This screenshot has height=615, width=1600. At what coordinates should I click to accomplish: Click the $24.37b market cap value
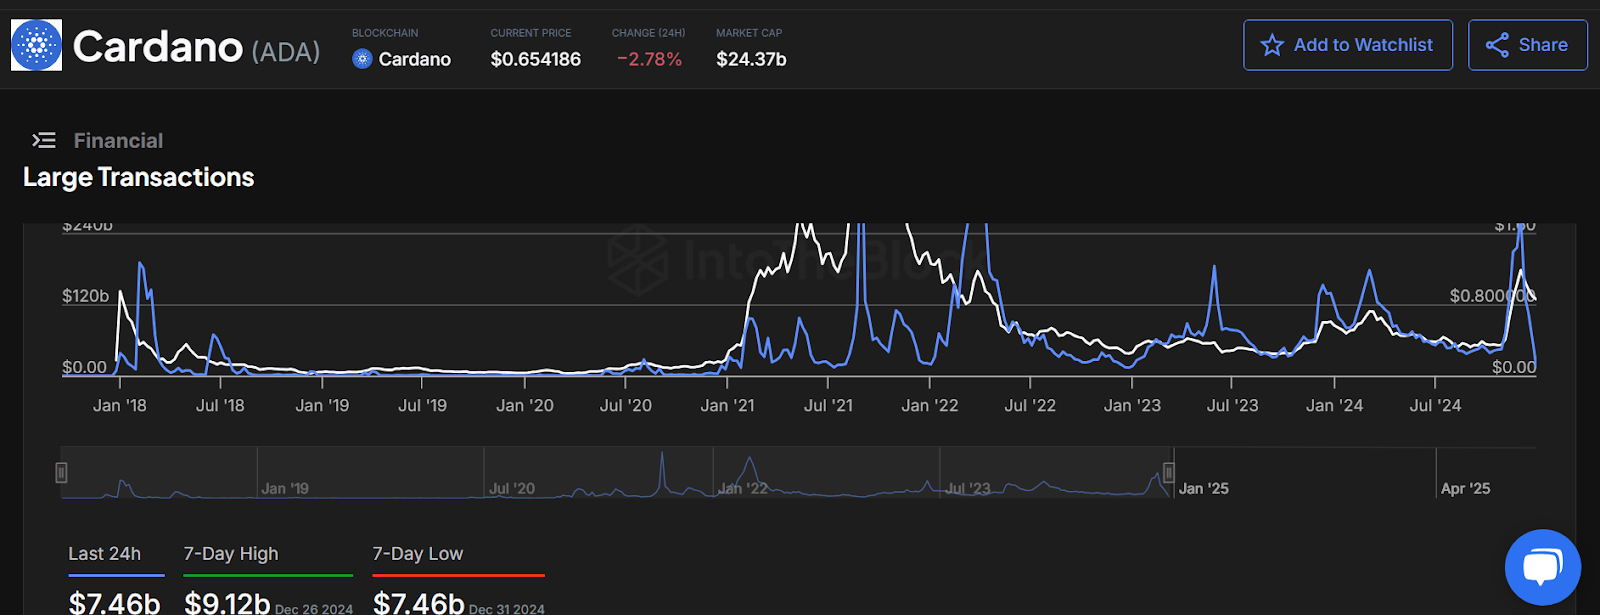coord(751,59)
